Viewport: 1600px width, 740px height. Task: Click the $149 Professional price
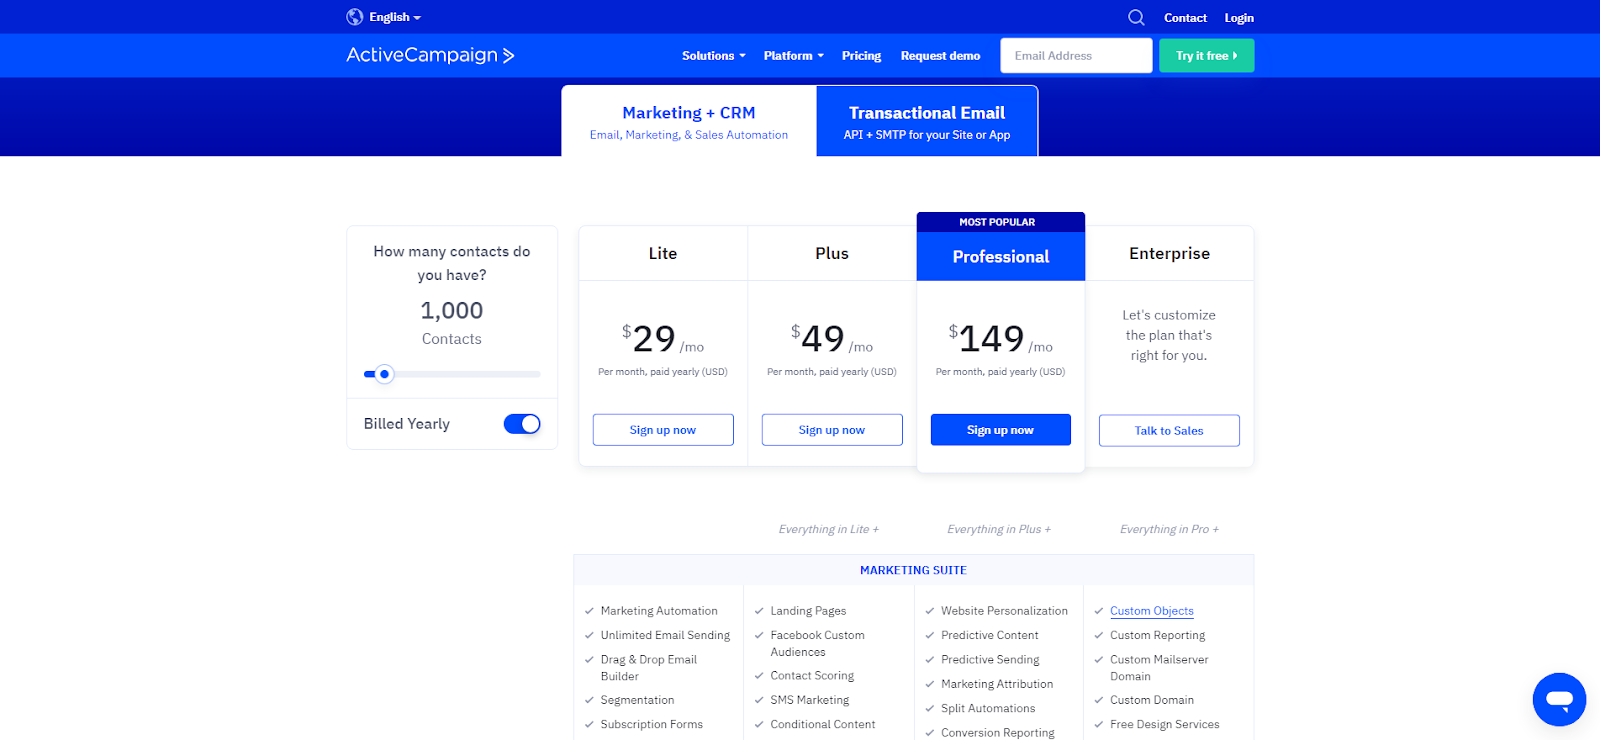pyautogui.click(x=1000, y=339)
